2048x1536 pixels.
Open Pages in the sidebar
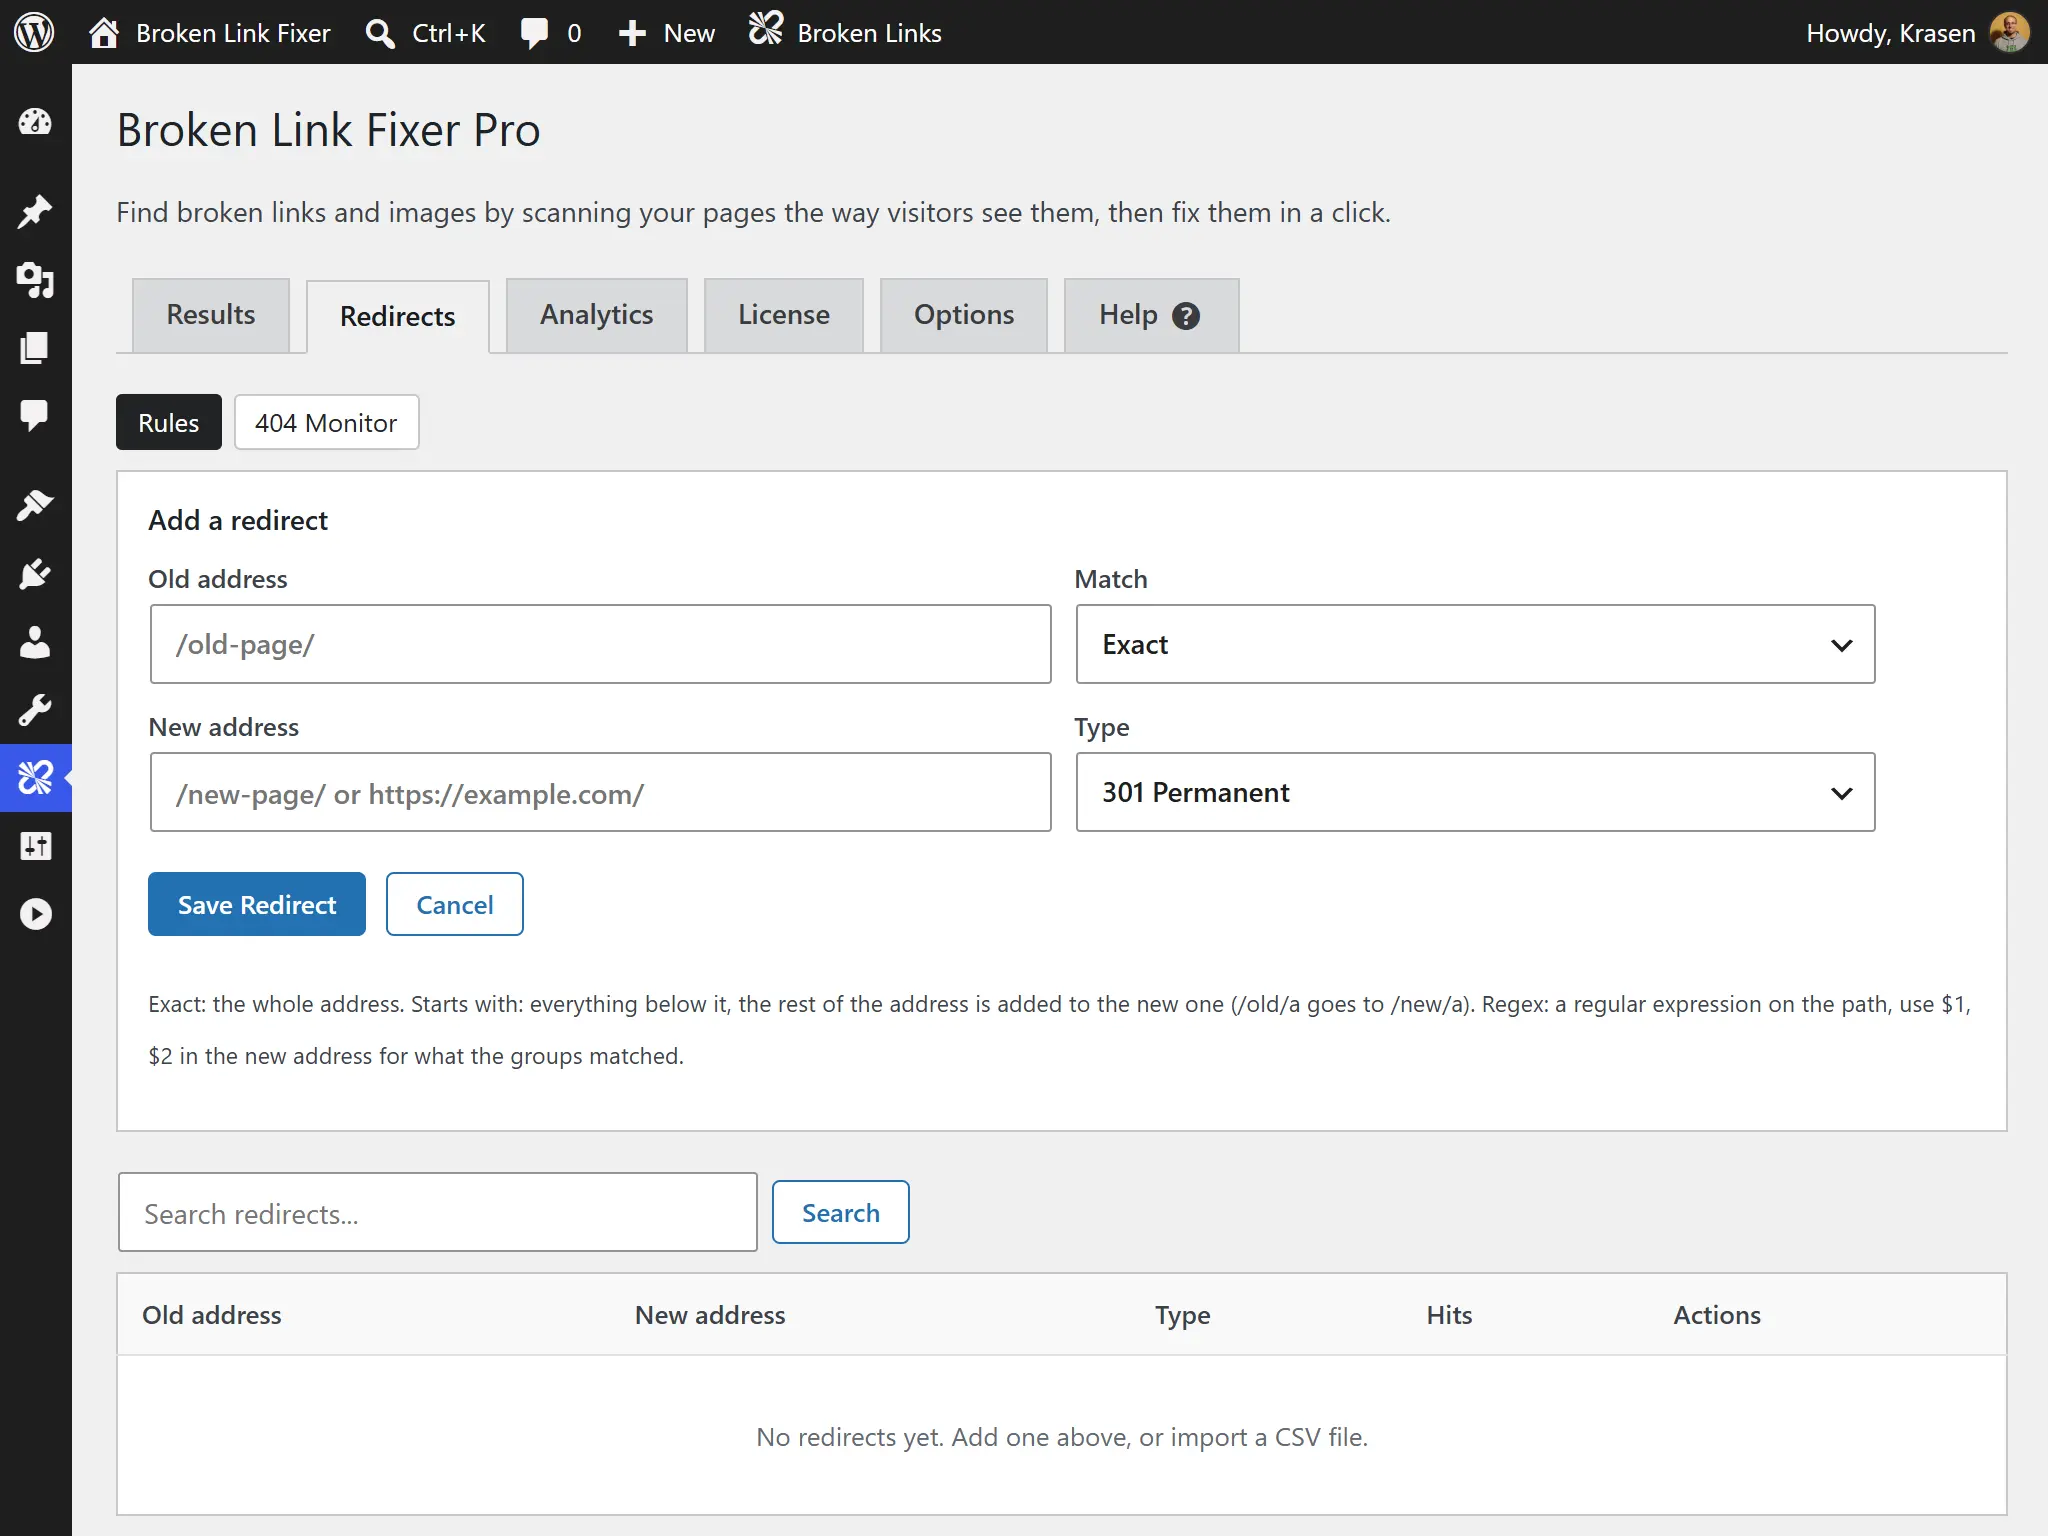(x=35, y=348)
